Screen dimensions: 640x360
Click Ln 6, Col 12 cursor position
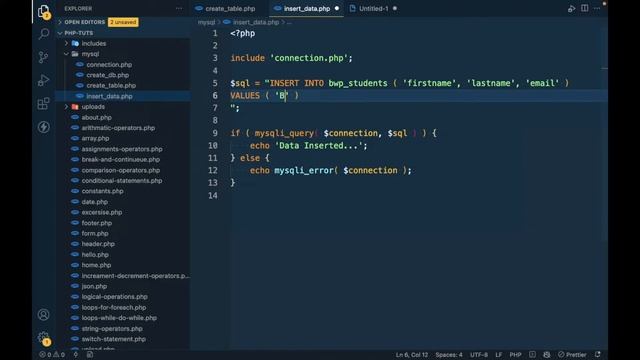click(x=412, y=354)
